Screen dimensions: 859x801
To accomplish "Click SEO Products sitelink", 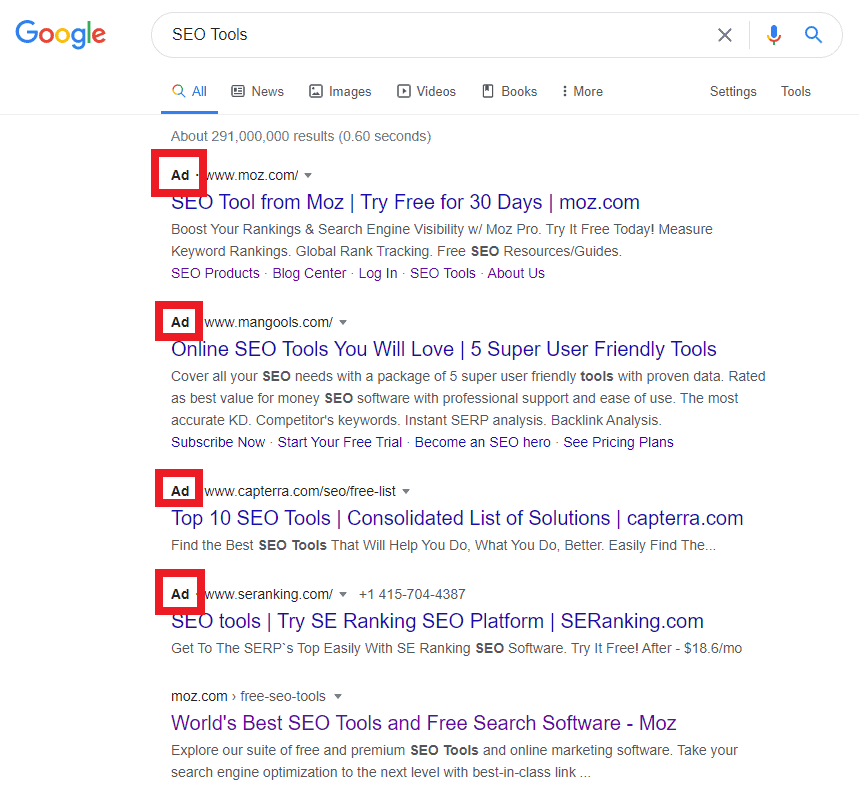I will point(215,273).
